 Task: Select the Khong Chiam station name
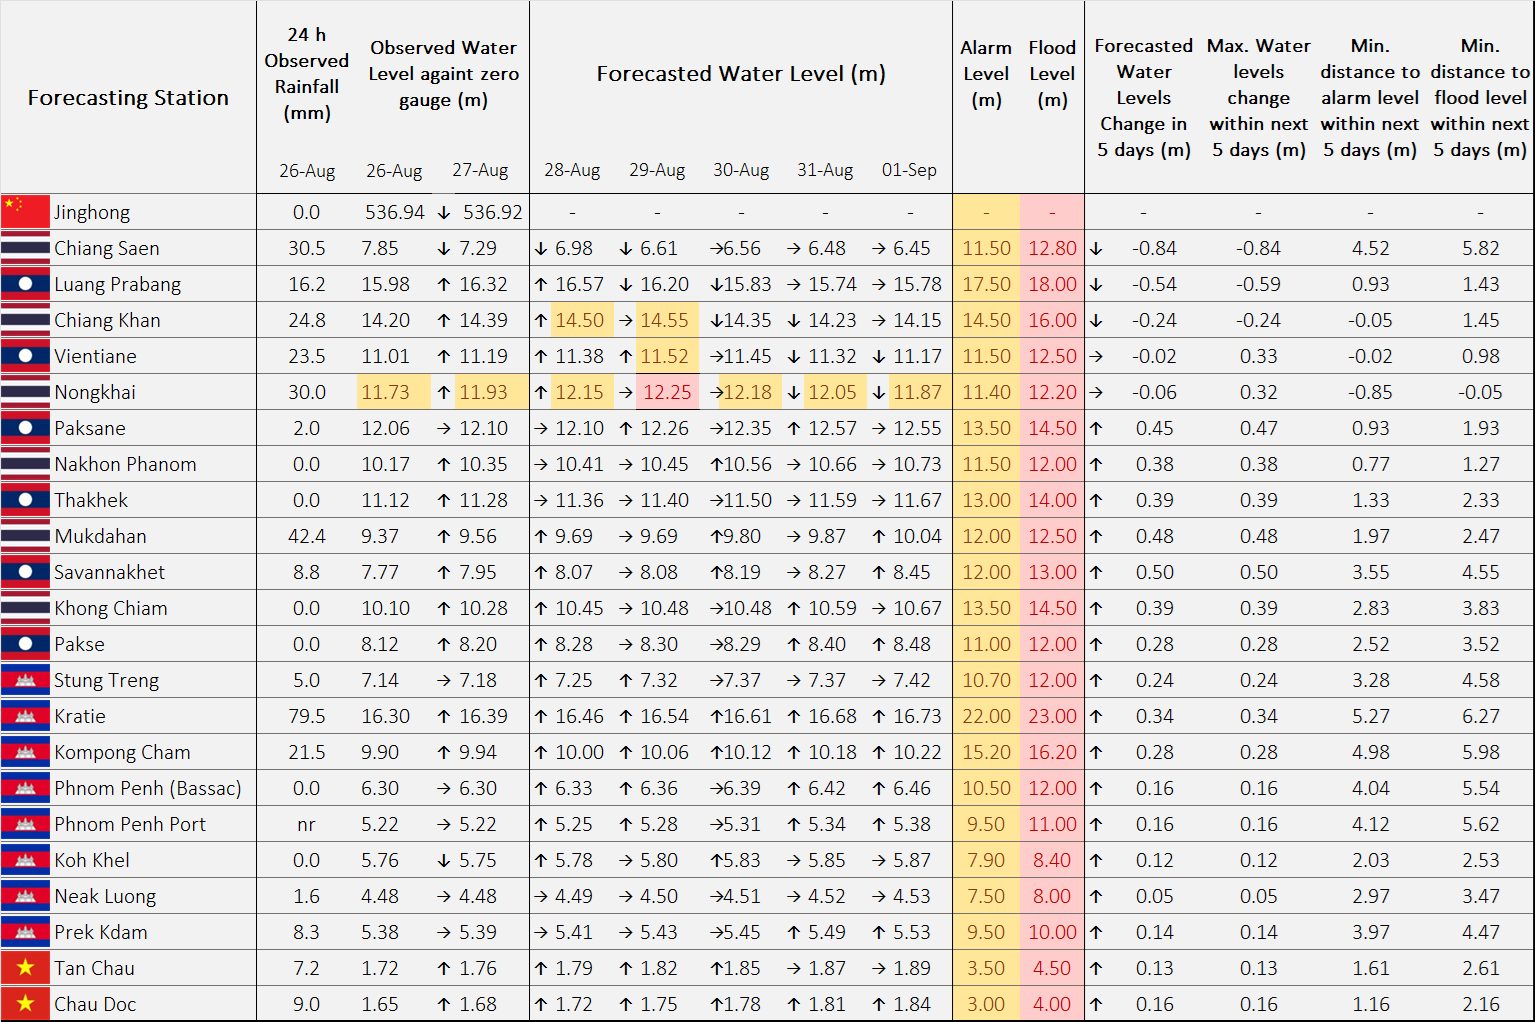[x=111, y=608]
